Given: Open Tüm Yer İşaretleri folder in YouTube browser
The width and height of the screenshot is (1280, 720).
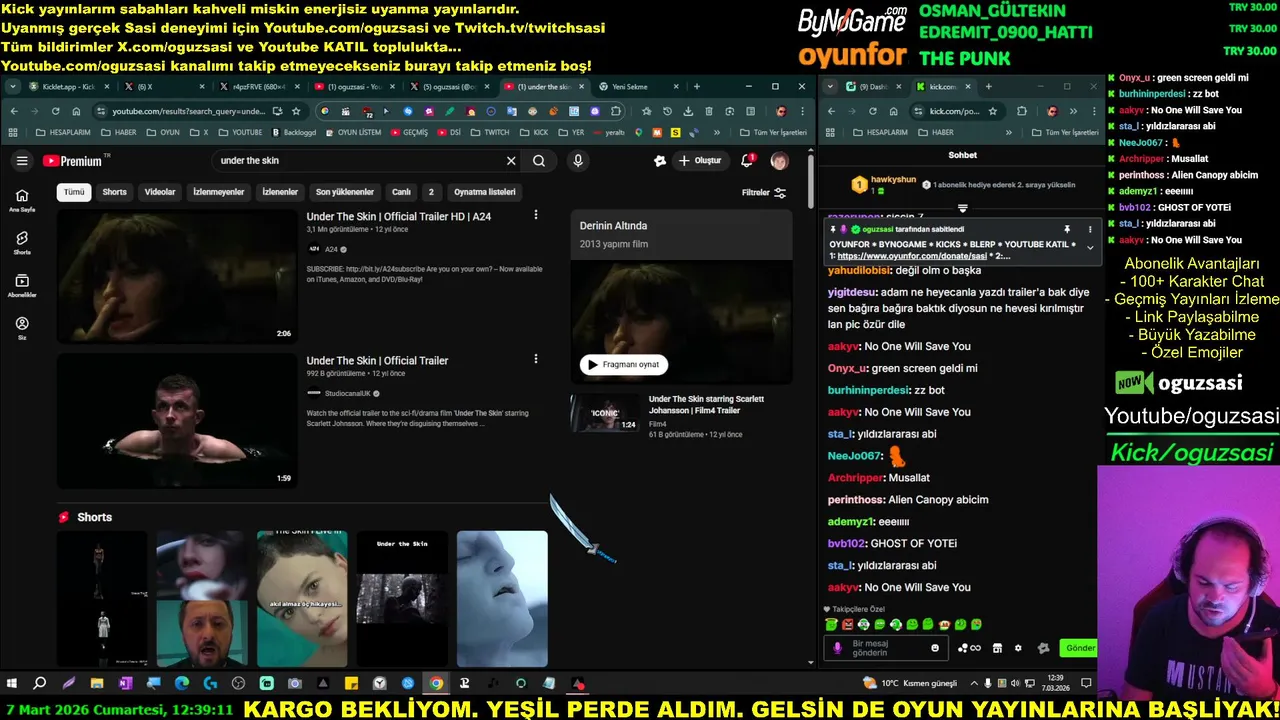Looking at the screenshot, I should pyautogui.click(x=773, y=132).
